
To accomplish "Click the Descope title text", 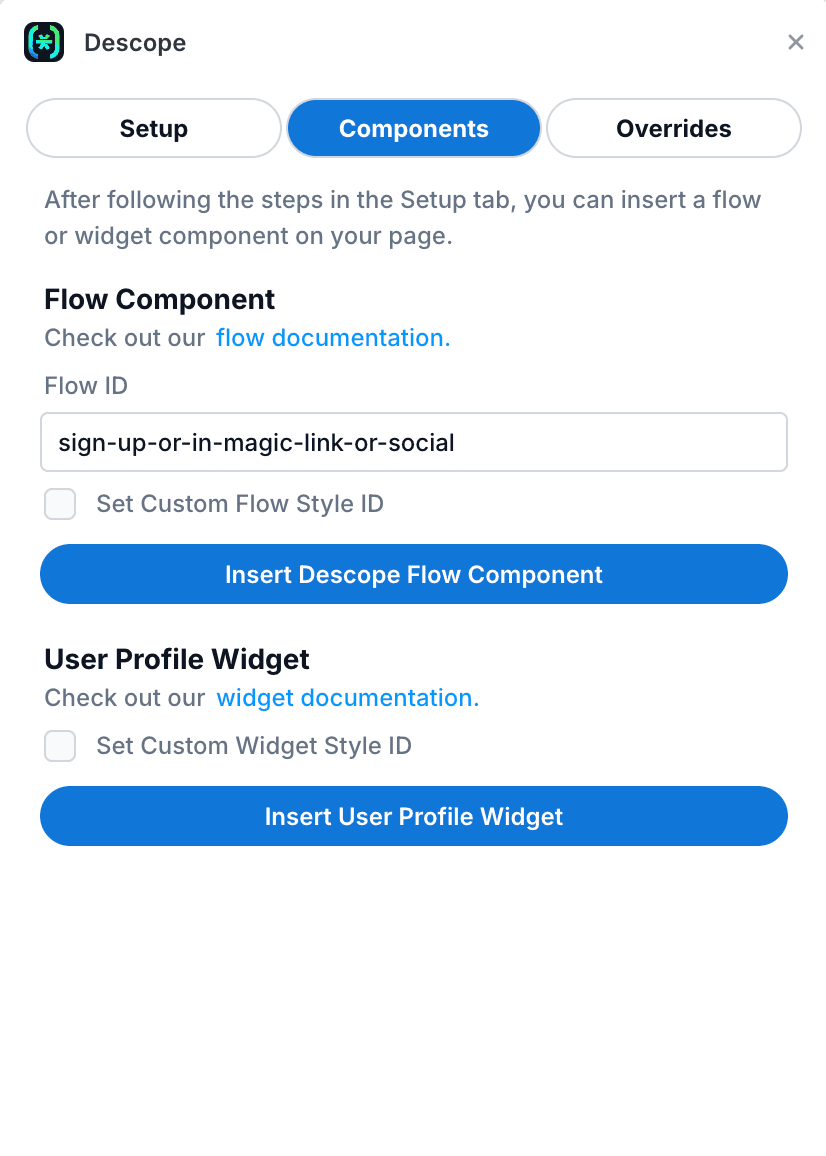I will tap(134, 43).
